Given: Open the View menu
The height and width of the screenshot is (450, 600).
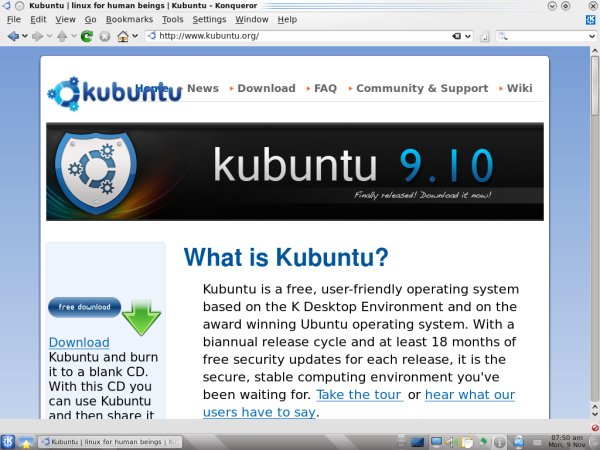Looking at the screenshot, I should pyautogui.click(x=65, y=20).
